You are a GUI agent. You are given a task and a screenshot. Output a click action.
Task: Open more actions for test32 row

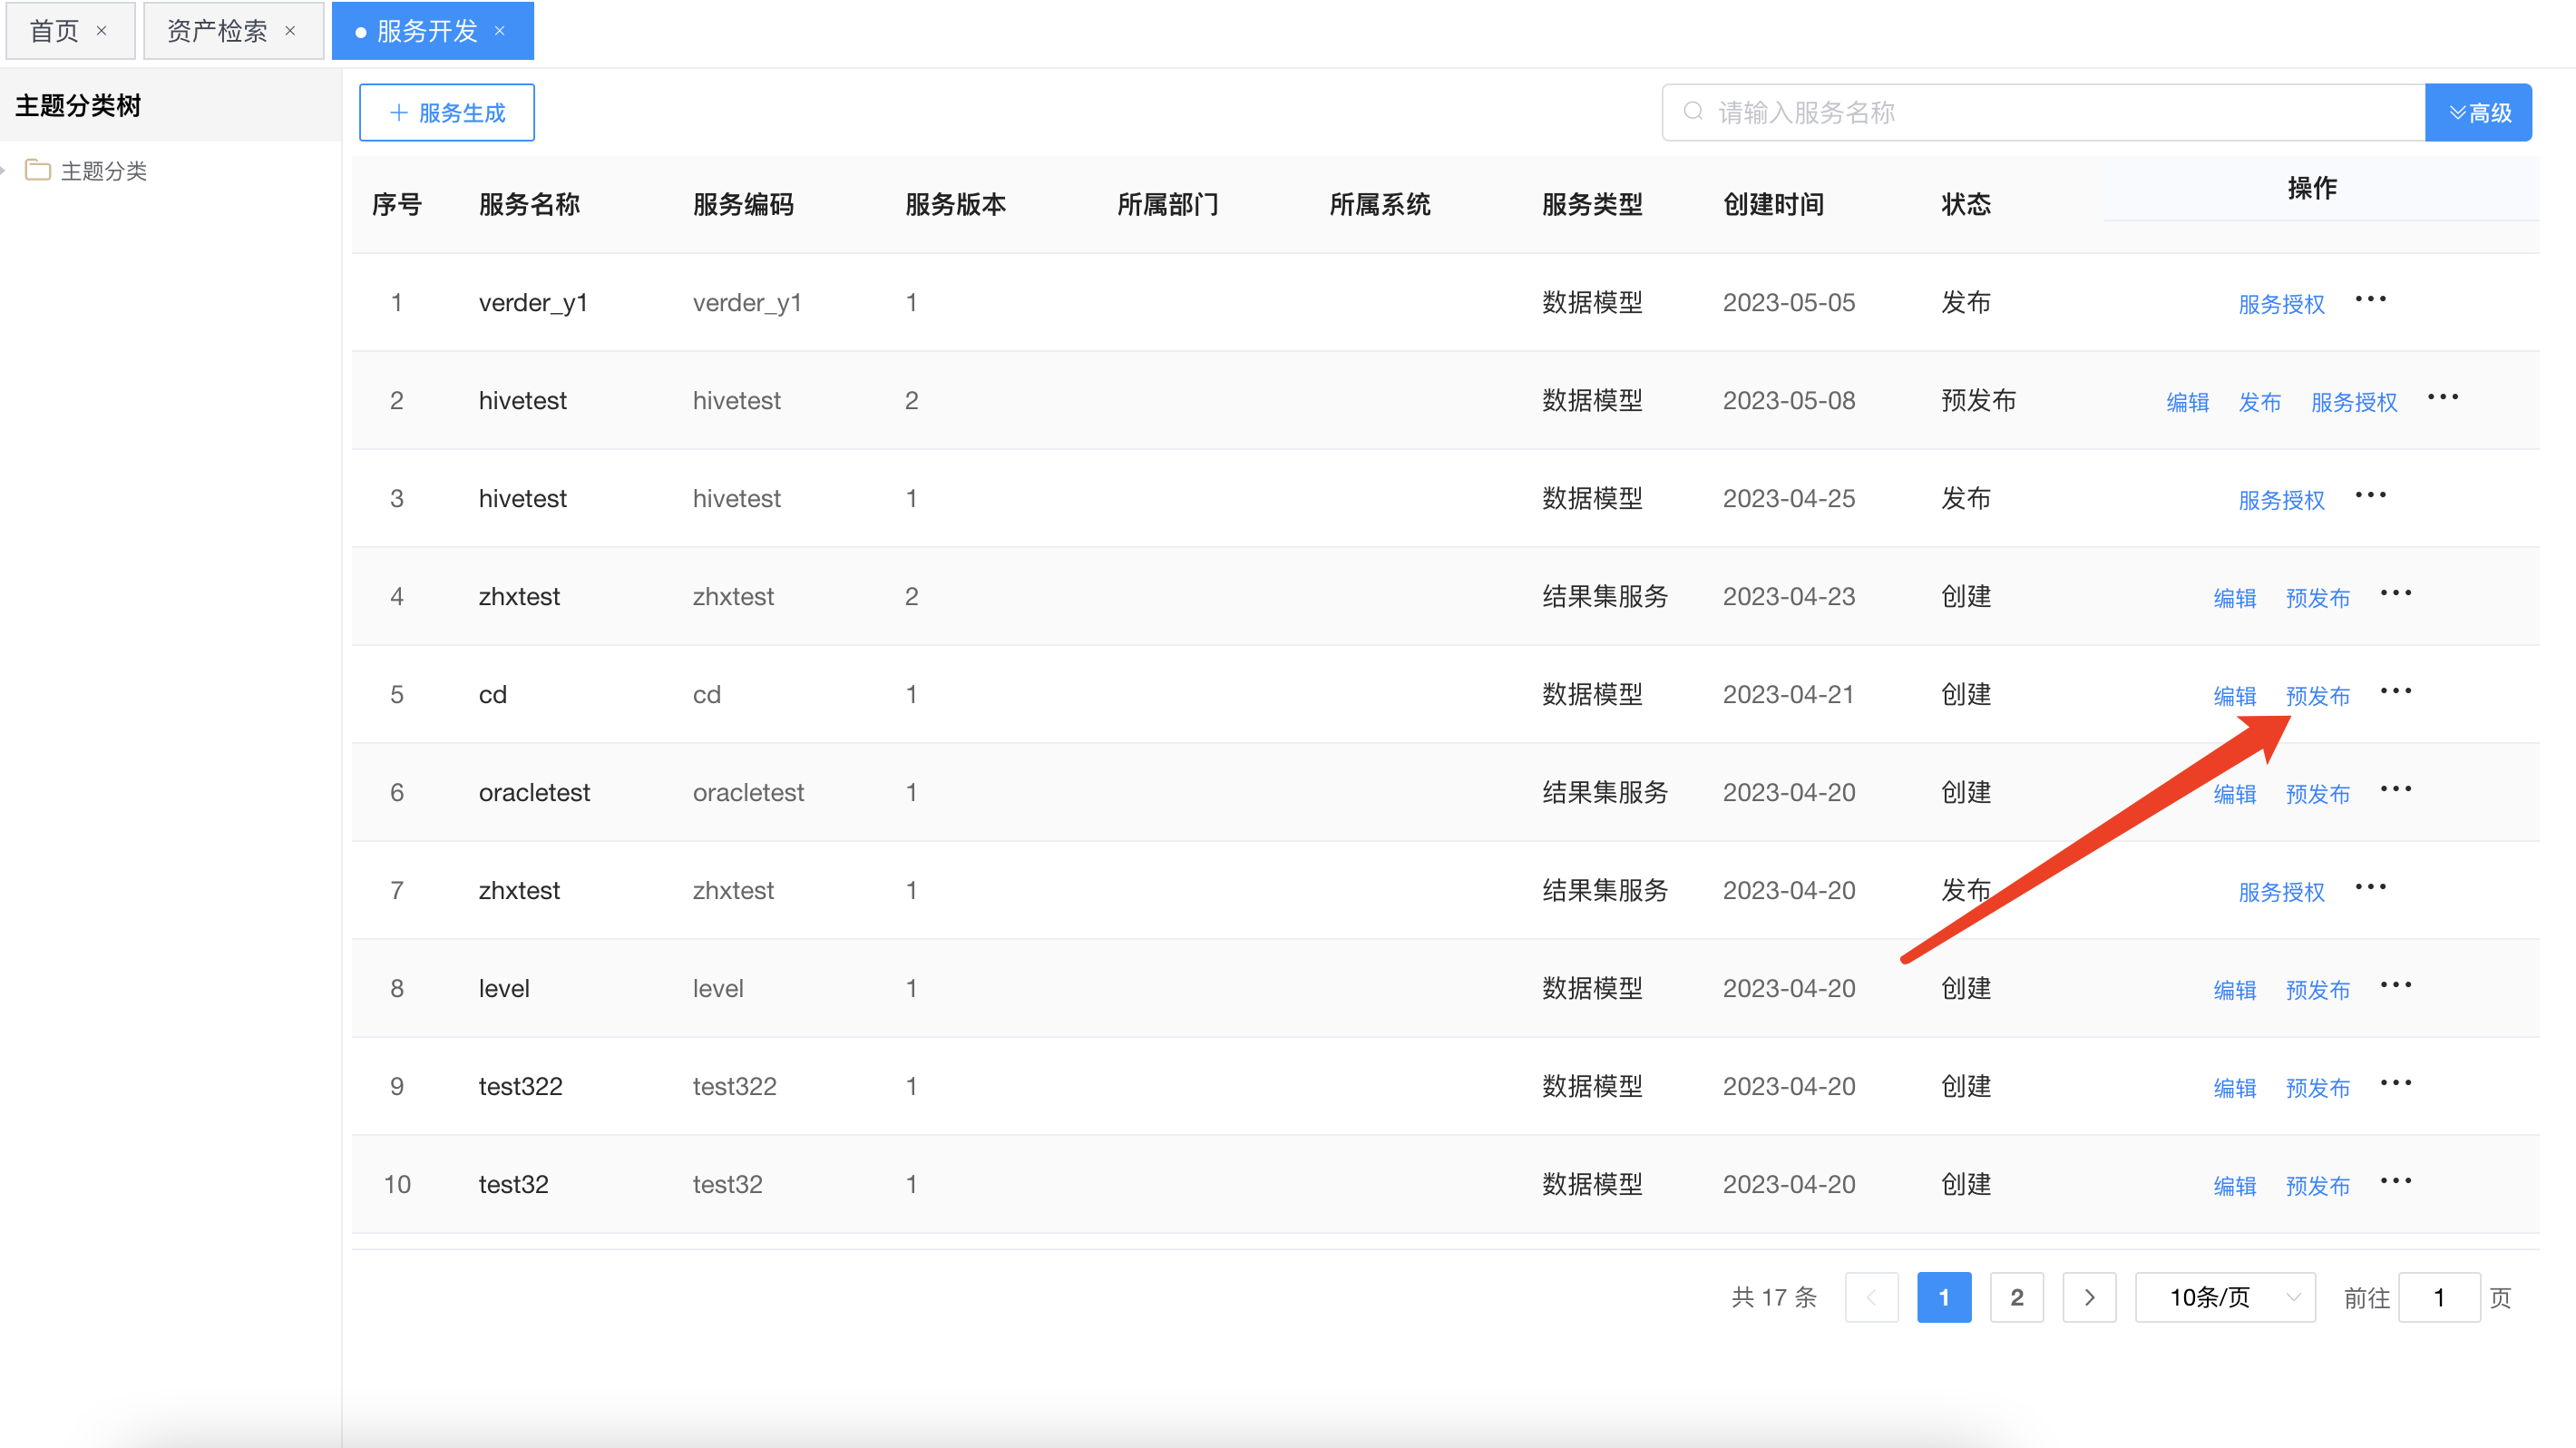(2396, 1181)
